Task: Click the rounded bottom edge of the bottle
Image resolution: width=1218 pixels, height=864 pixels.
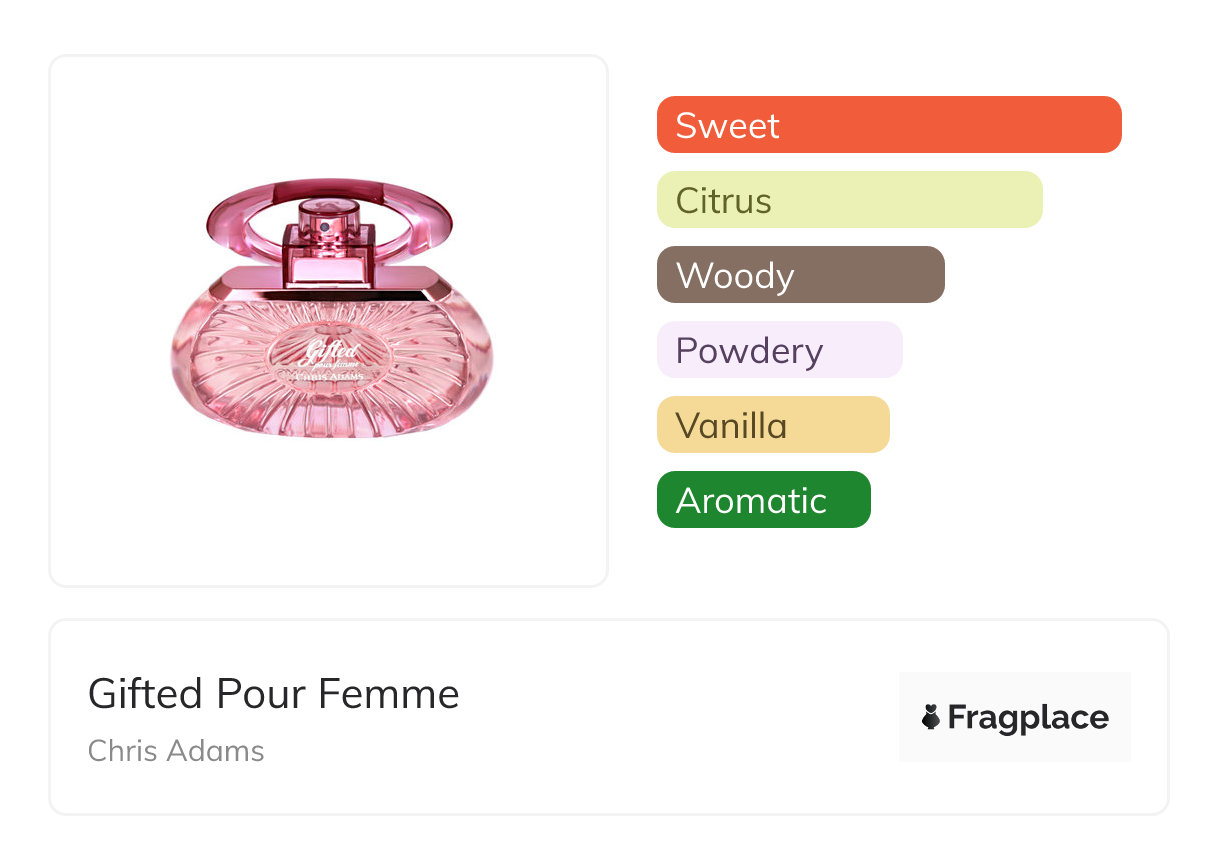Action: (330, 432)
